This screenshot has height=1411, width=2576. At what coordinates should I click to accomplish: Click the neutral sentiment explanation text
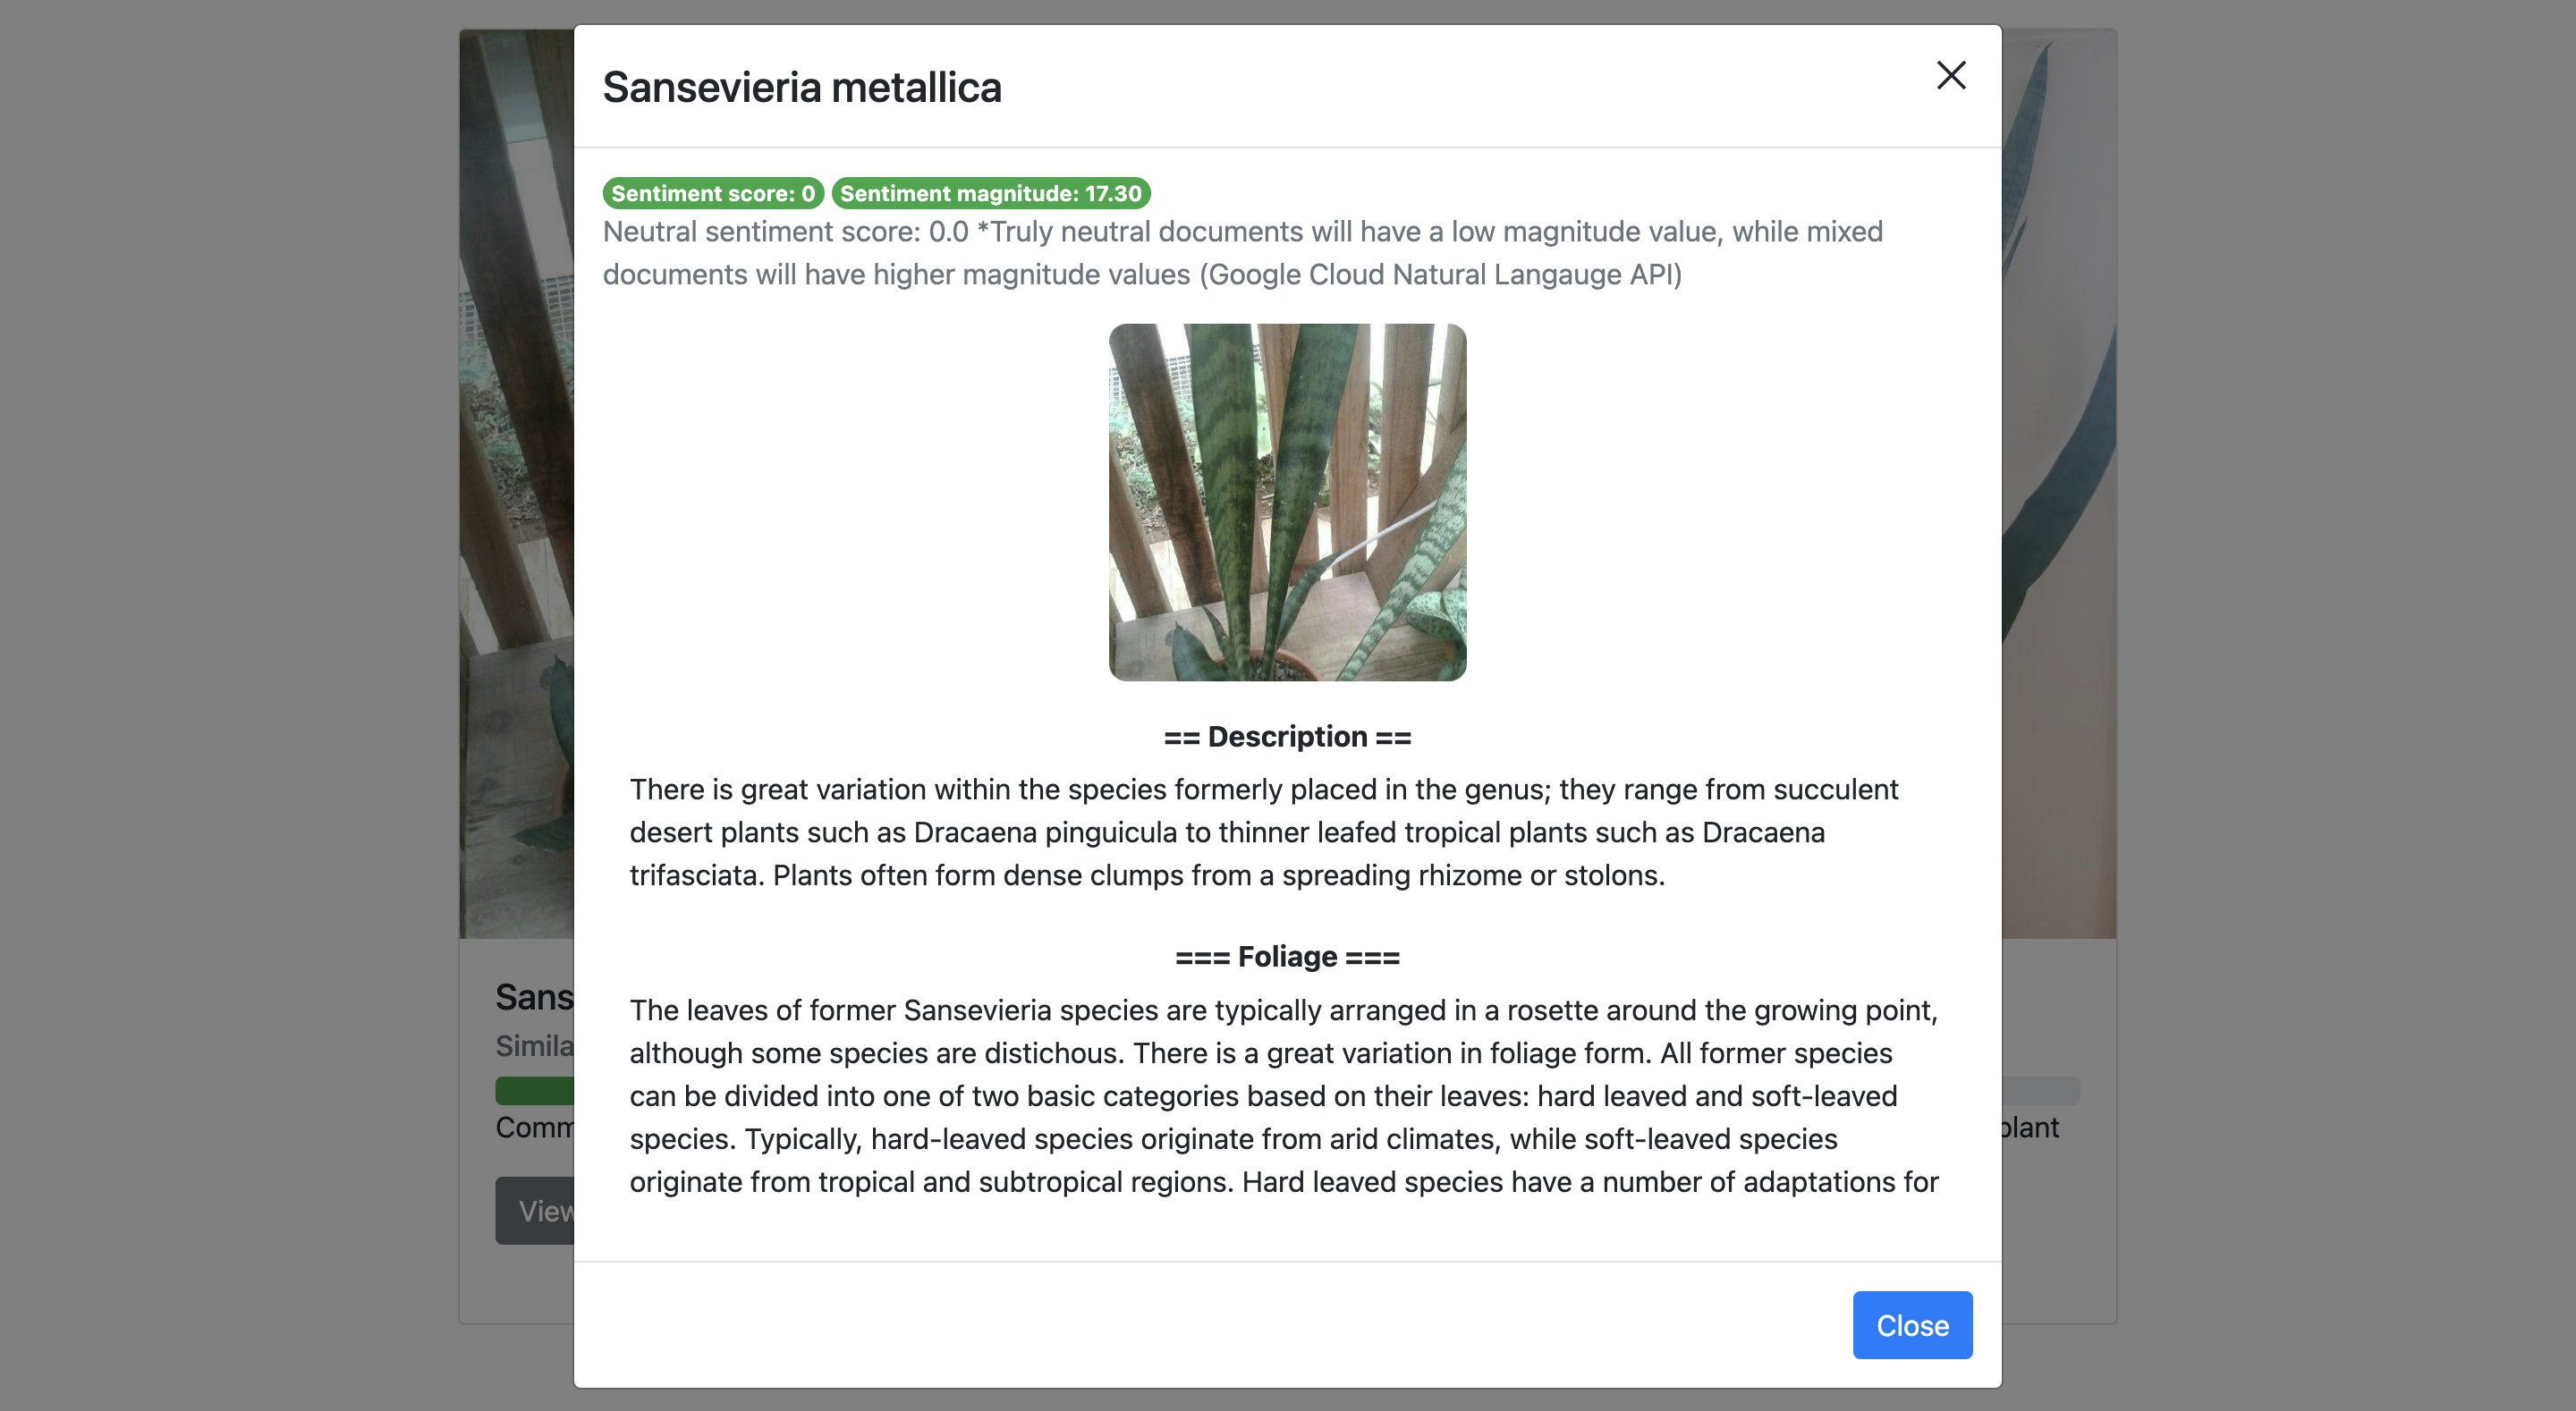[x=1242, y=253]
